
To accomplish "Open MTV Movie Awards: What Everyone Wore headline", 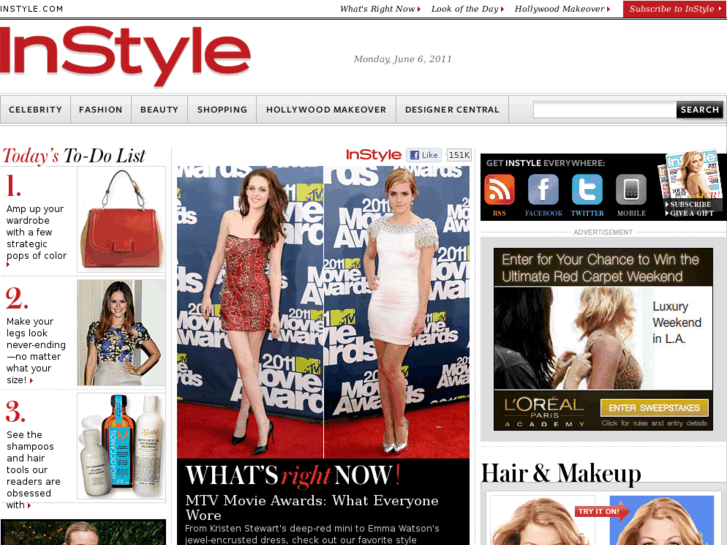I will click(x=312, y=507).
